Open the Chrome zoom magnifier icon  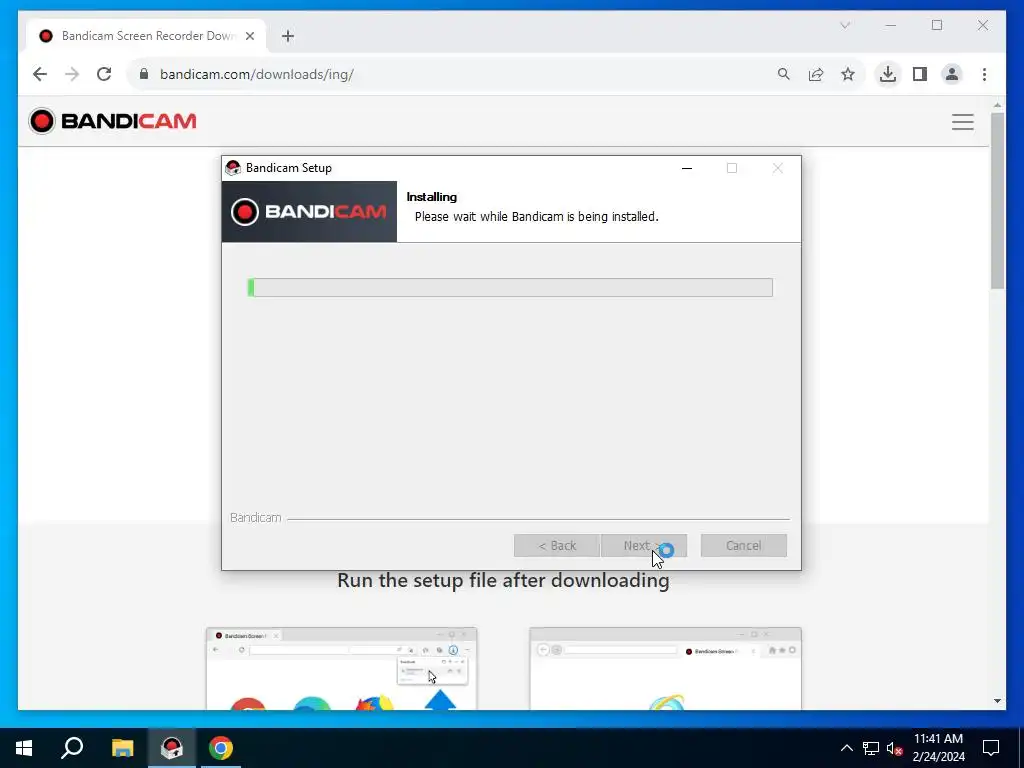(x=784, y=74)
